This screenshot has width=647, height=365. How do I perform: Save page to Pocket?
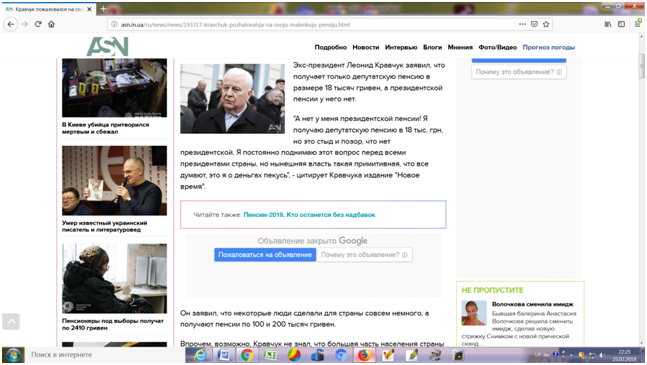(534, 24)
